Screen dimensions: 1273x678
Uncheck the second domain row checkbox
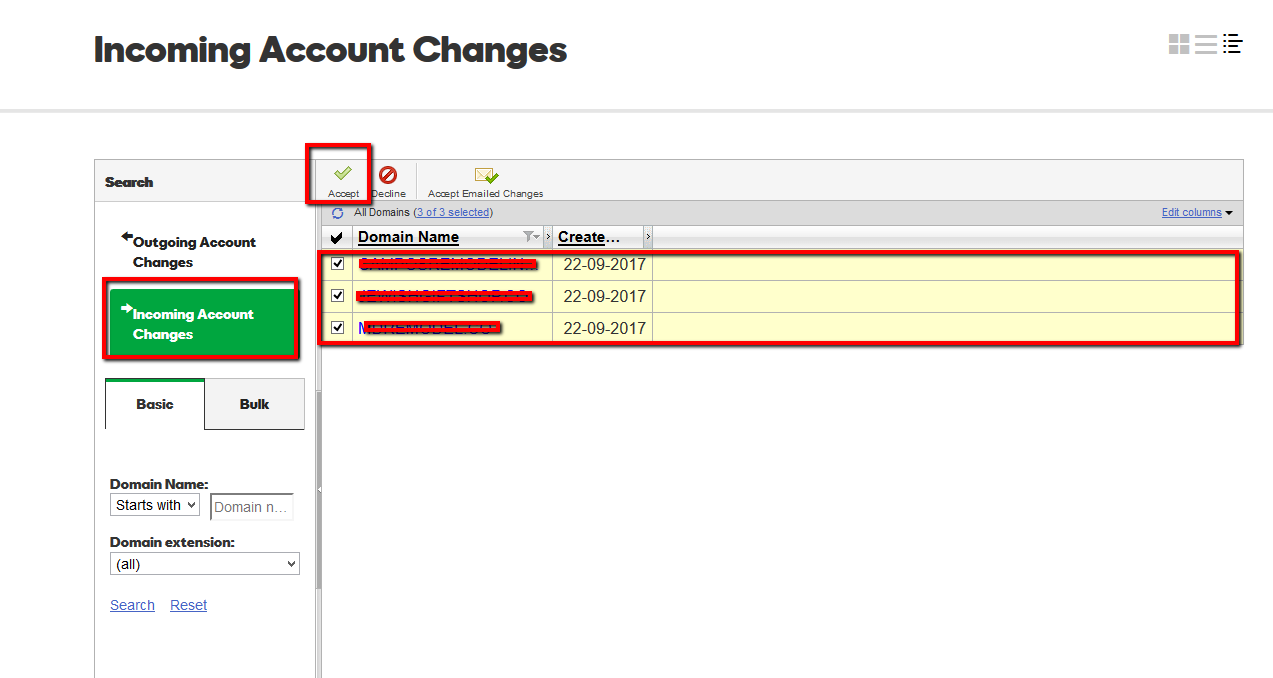[338, 296]
